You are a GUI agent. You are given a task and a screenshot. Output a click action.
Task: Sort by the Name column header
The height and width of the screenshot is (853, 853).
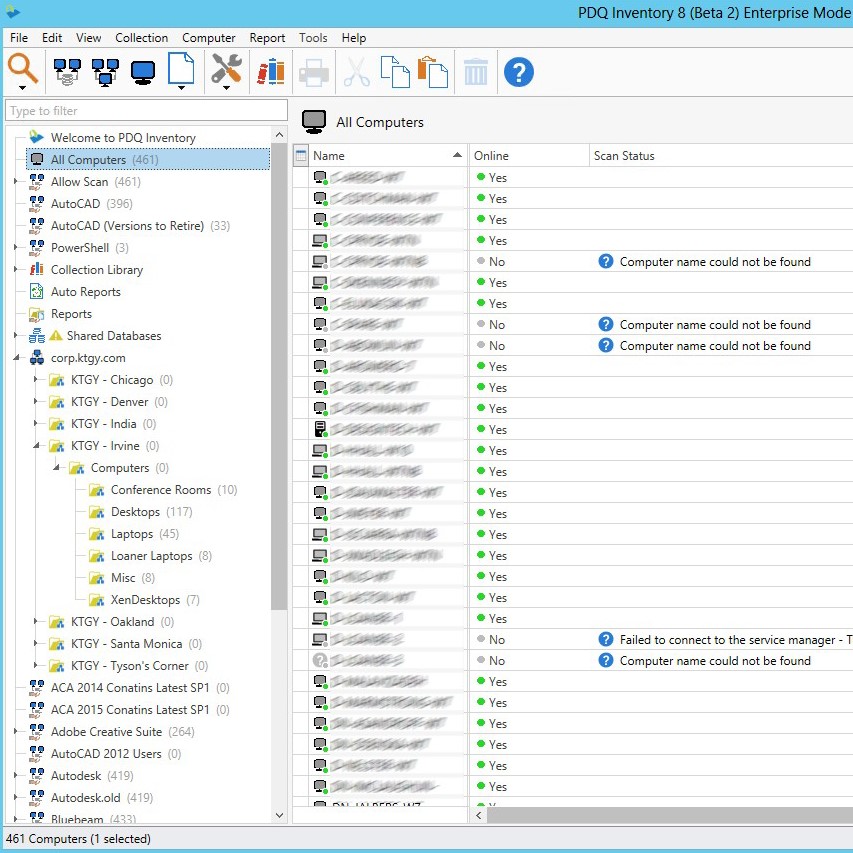pos(388,156)
